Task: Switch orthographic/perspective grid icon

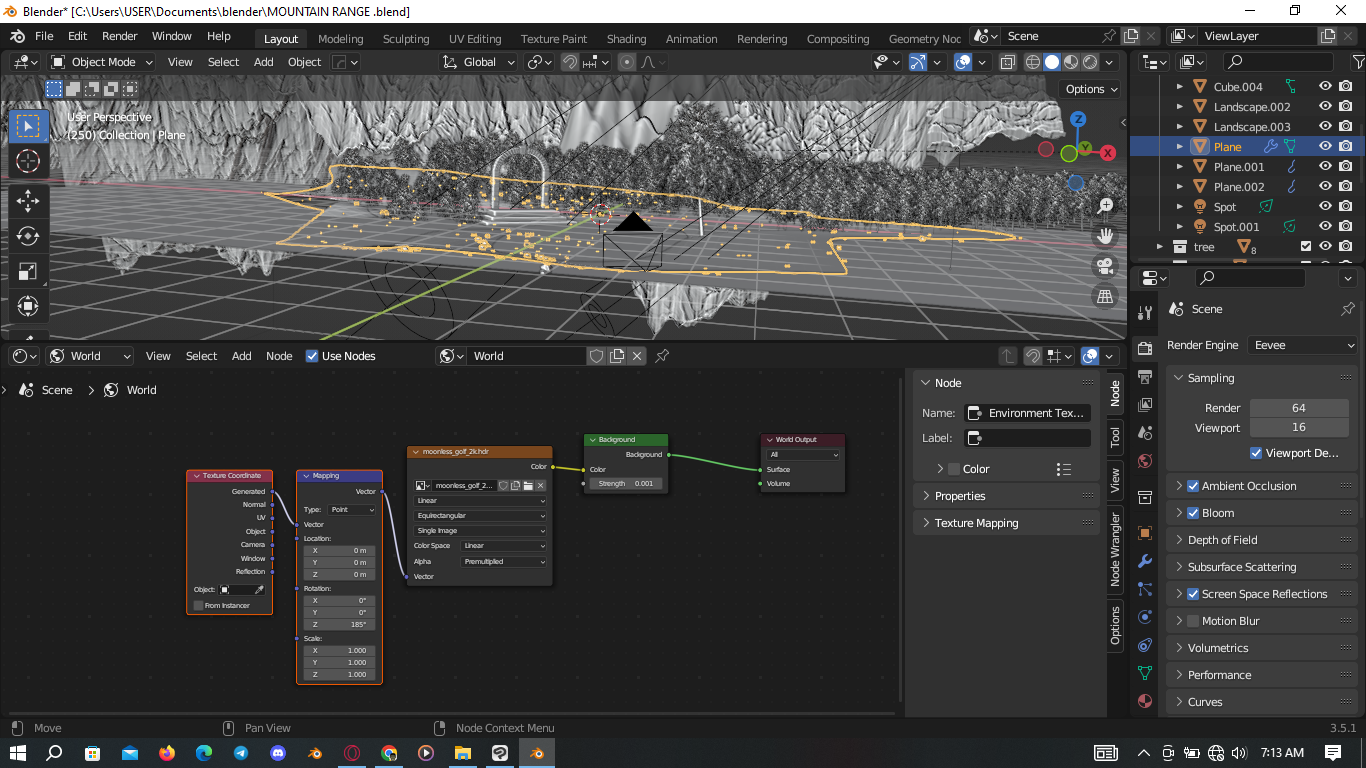Action: pyautogui.click(x=1105, y=296)
